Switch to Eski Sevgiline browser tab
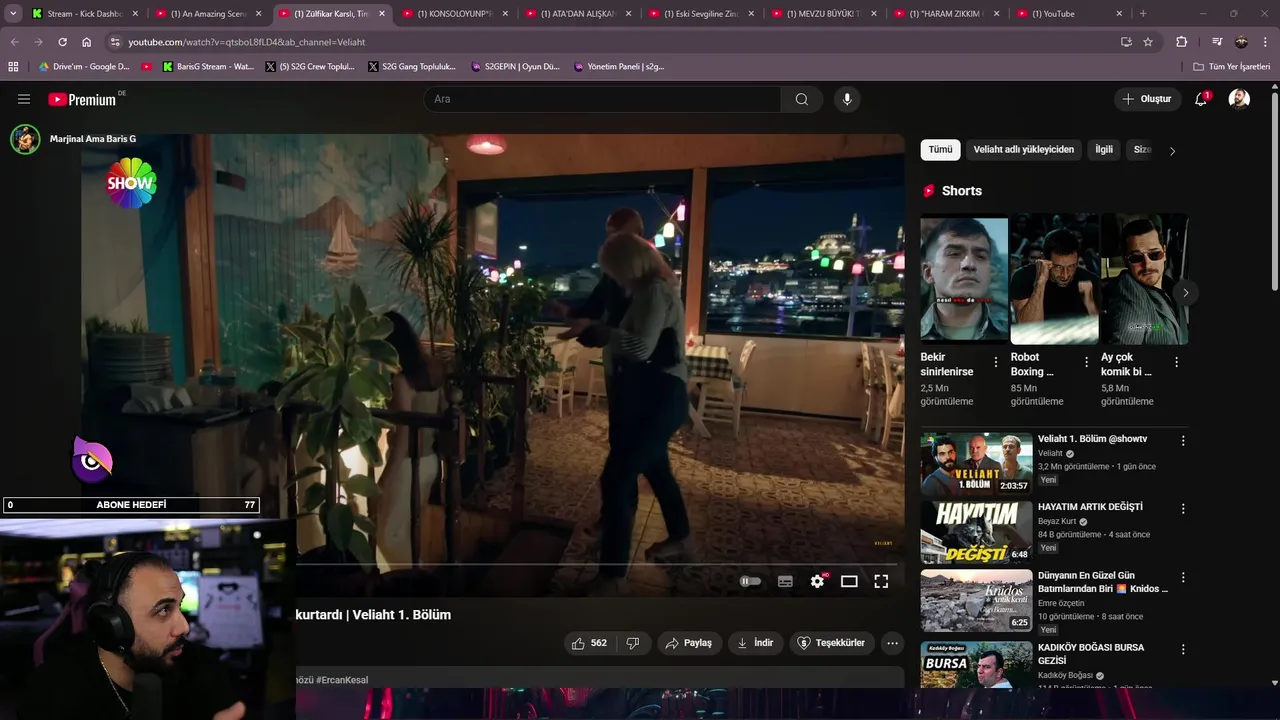Image resolution: width=1280 pixels, height=720 pixels. pos(701,14)
